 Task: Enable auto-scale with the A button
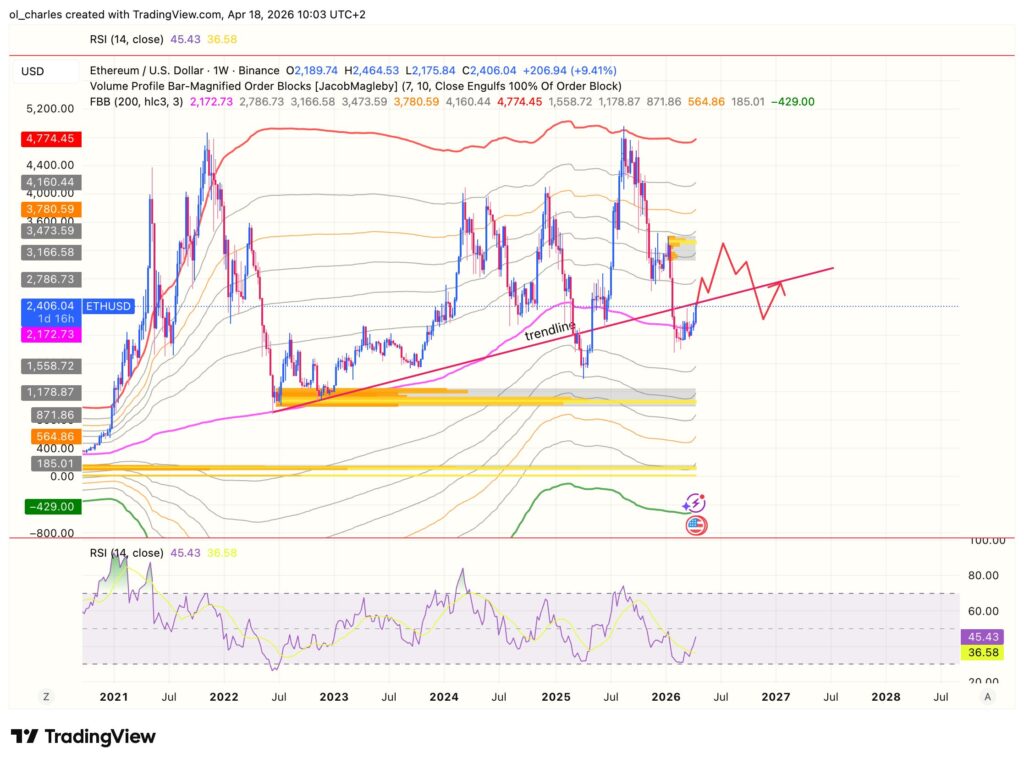coord(988,695)
